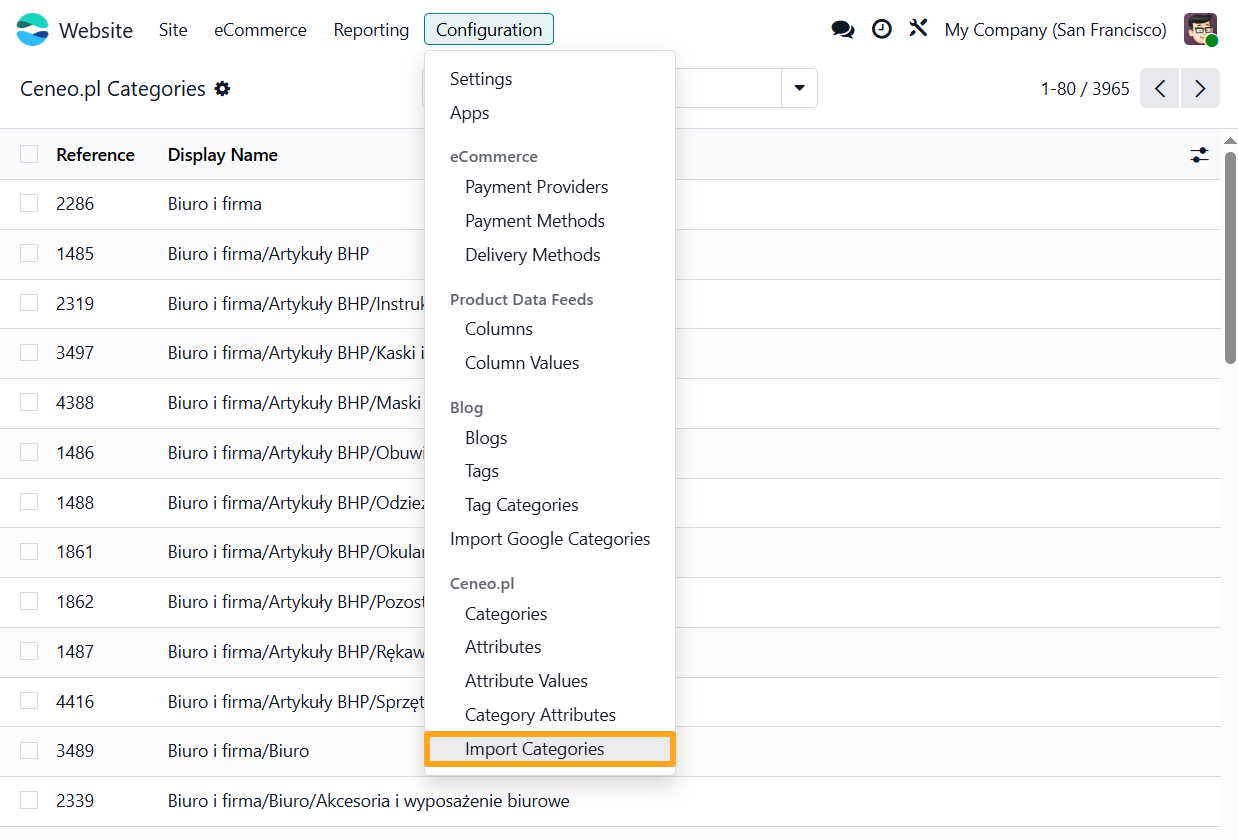Open Ceneo.pl Categories menu entry

(x=506, y=614)
